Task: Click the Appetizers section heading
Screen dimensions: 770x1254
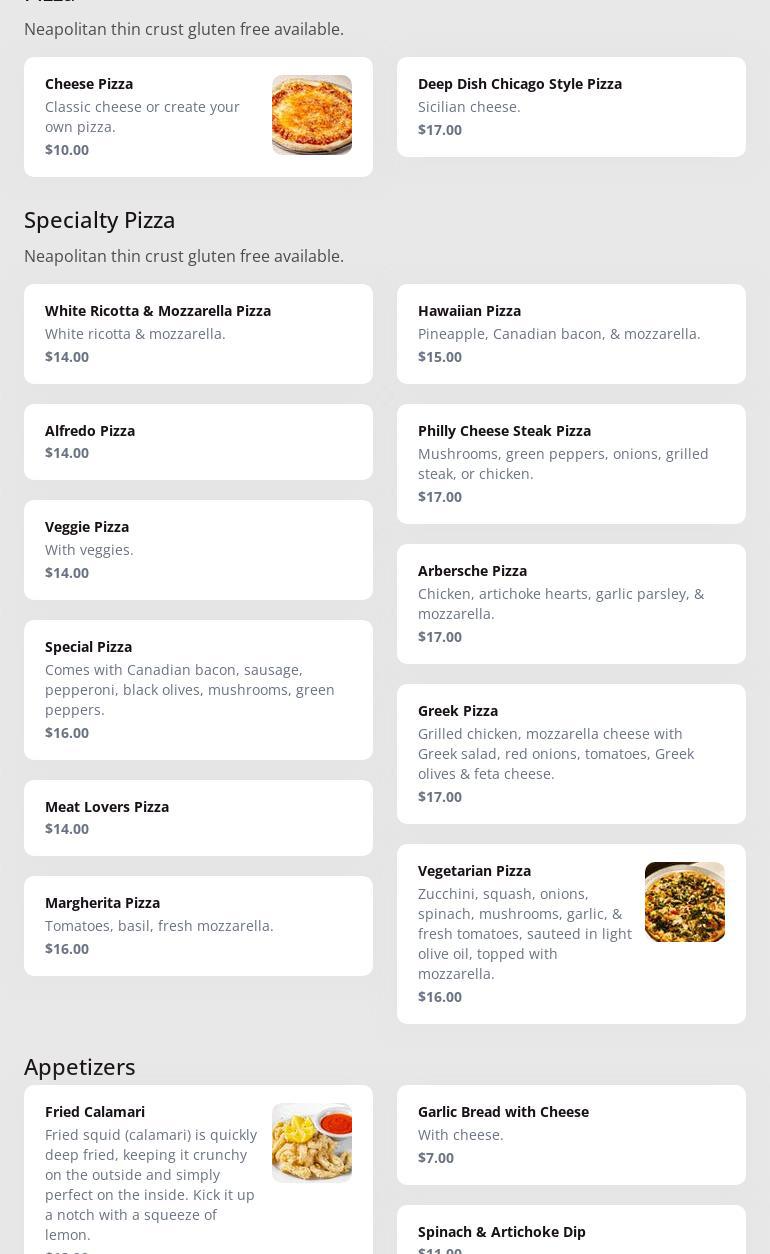Action: (80, 1067)
